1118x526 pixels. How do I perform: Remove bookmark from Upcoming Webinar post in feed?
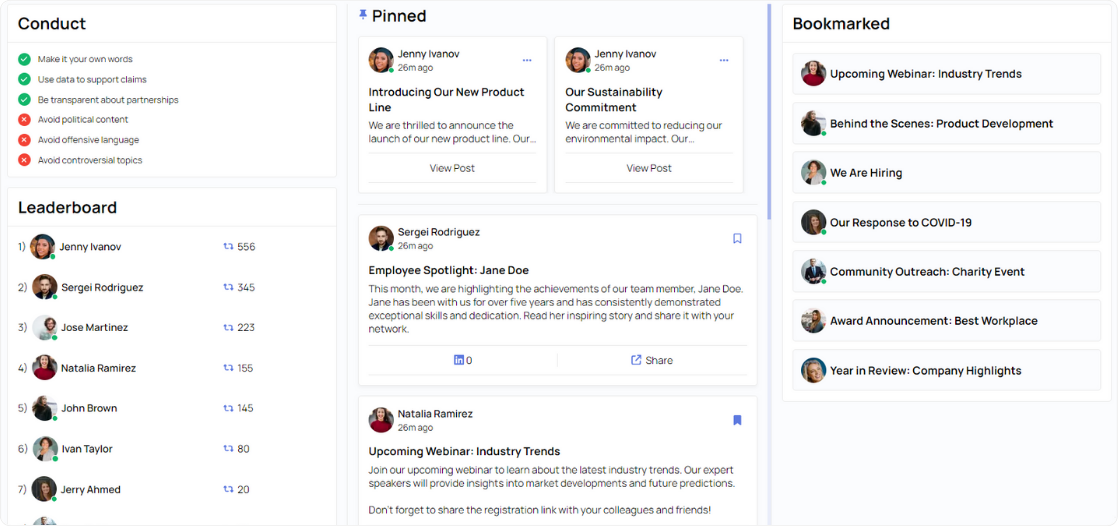737,421
